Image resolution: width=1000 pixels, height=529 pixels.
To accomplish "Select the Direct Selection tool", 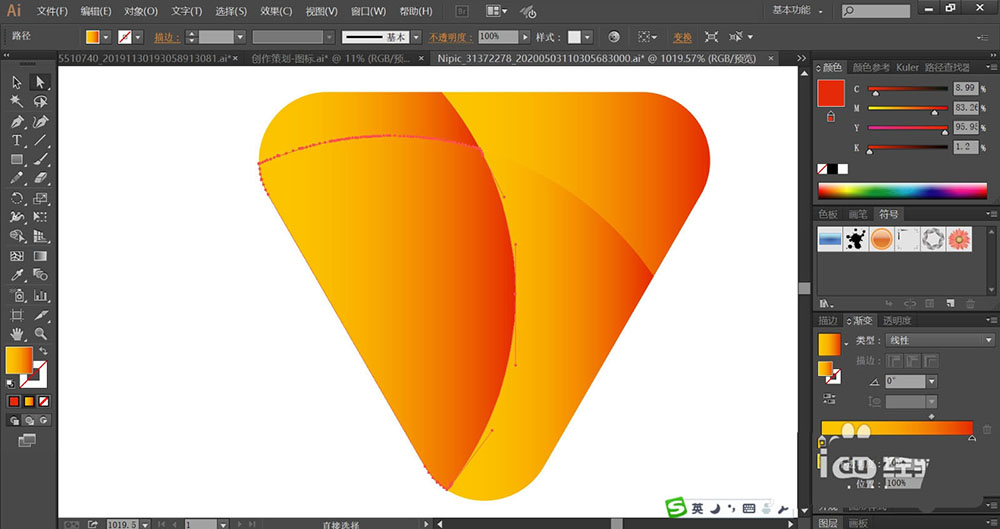I will (x=40, y=82).
